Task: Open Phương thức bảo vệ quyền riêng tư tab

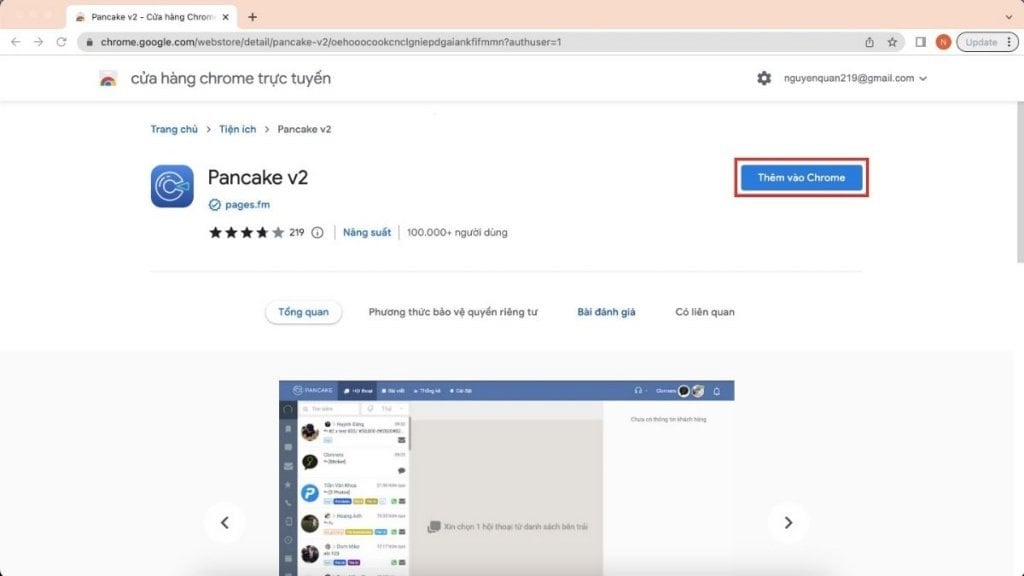Action: coord(453,312)
